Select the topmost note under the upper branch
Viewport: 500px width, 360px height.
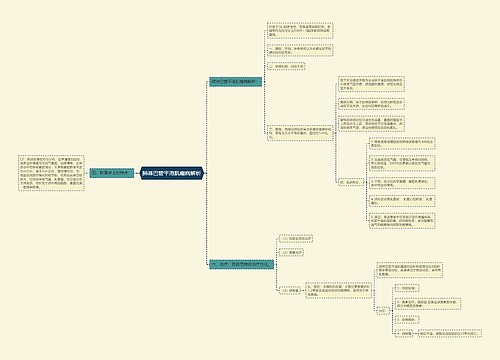point(300,31)
